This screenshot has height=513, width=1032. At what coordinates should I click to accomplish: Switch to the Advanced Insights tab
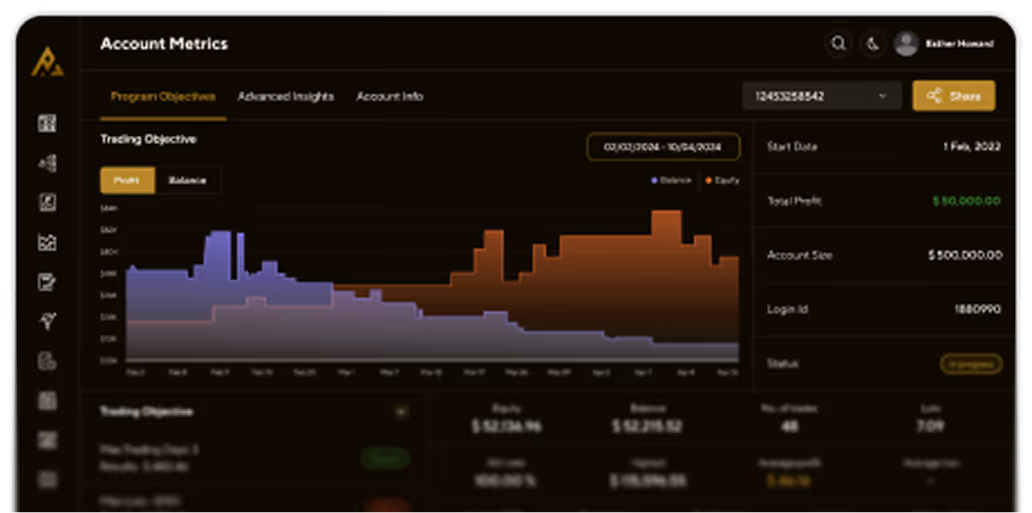click(x=285, y=97)
